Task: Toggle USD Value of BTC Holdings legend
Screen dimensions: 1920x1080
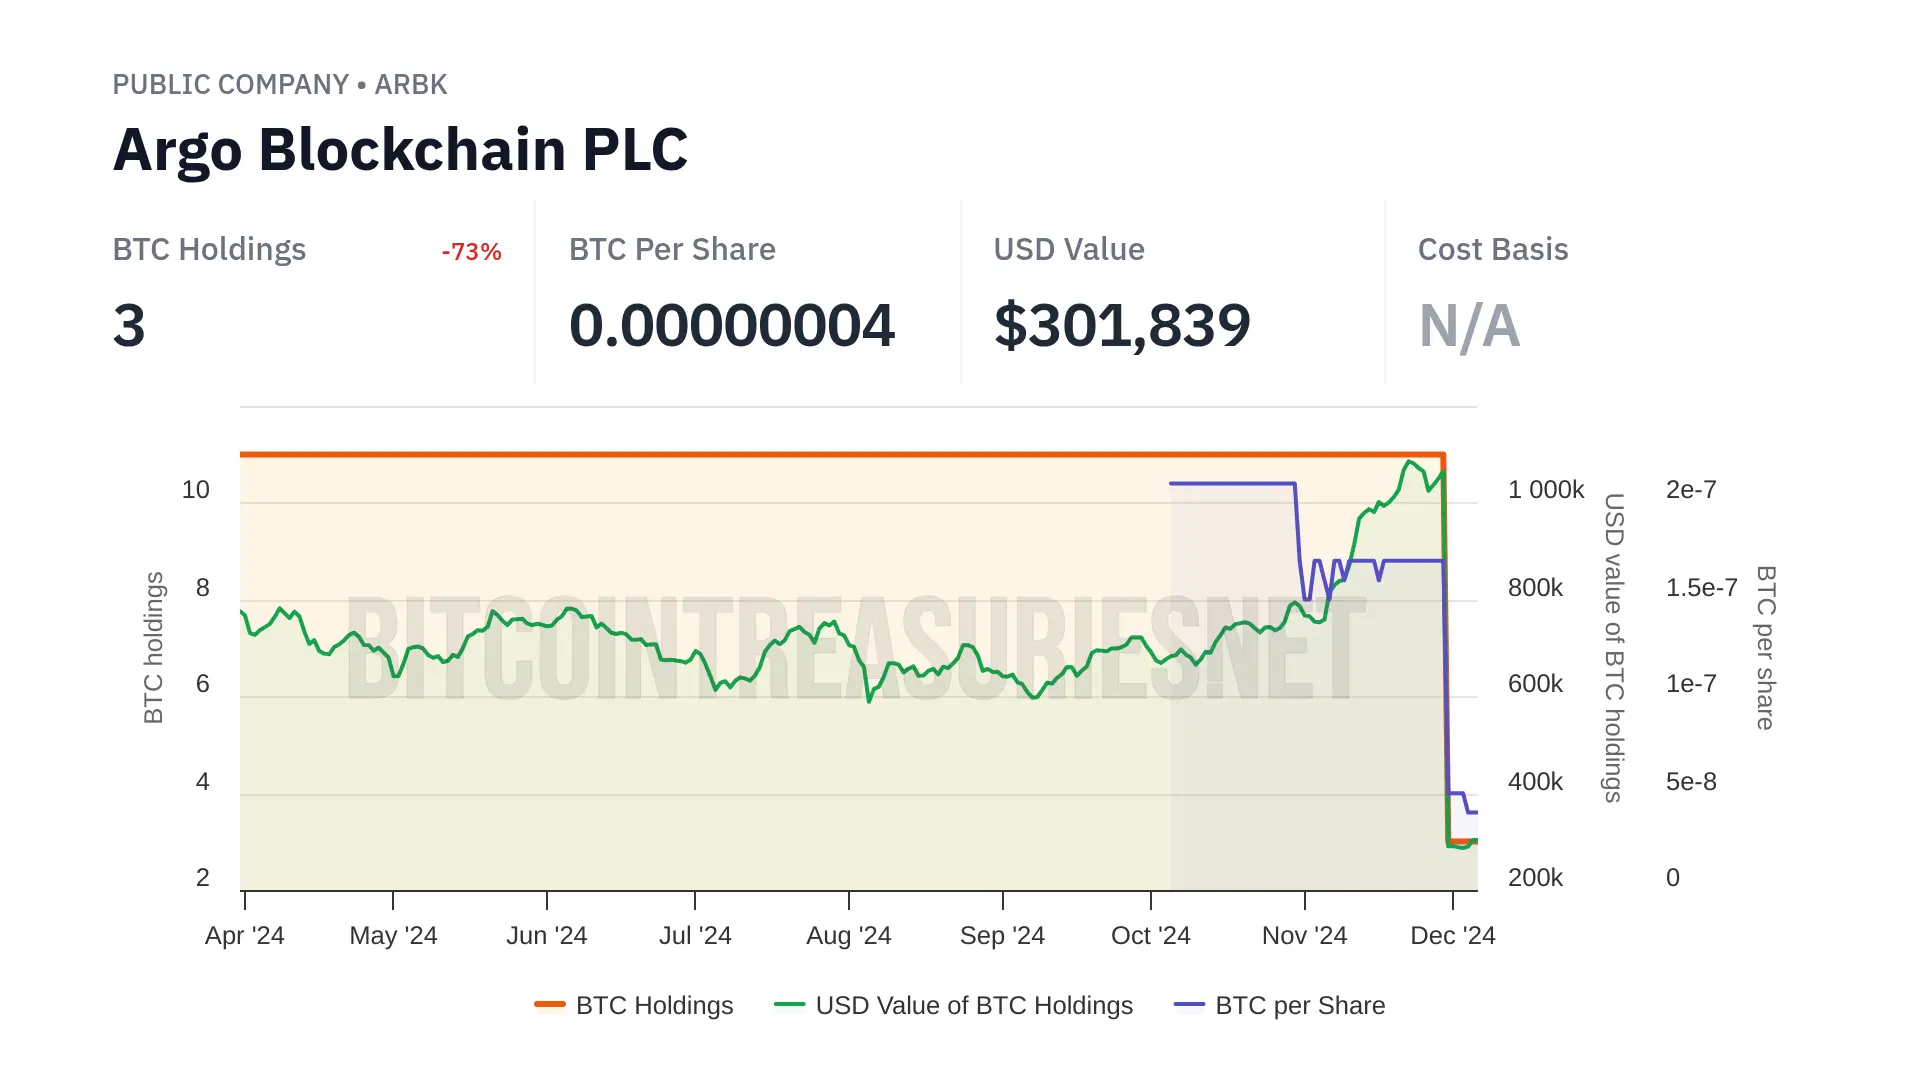Action: tap(974, 1005)
